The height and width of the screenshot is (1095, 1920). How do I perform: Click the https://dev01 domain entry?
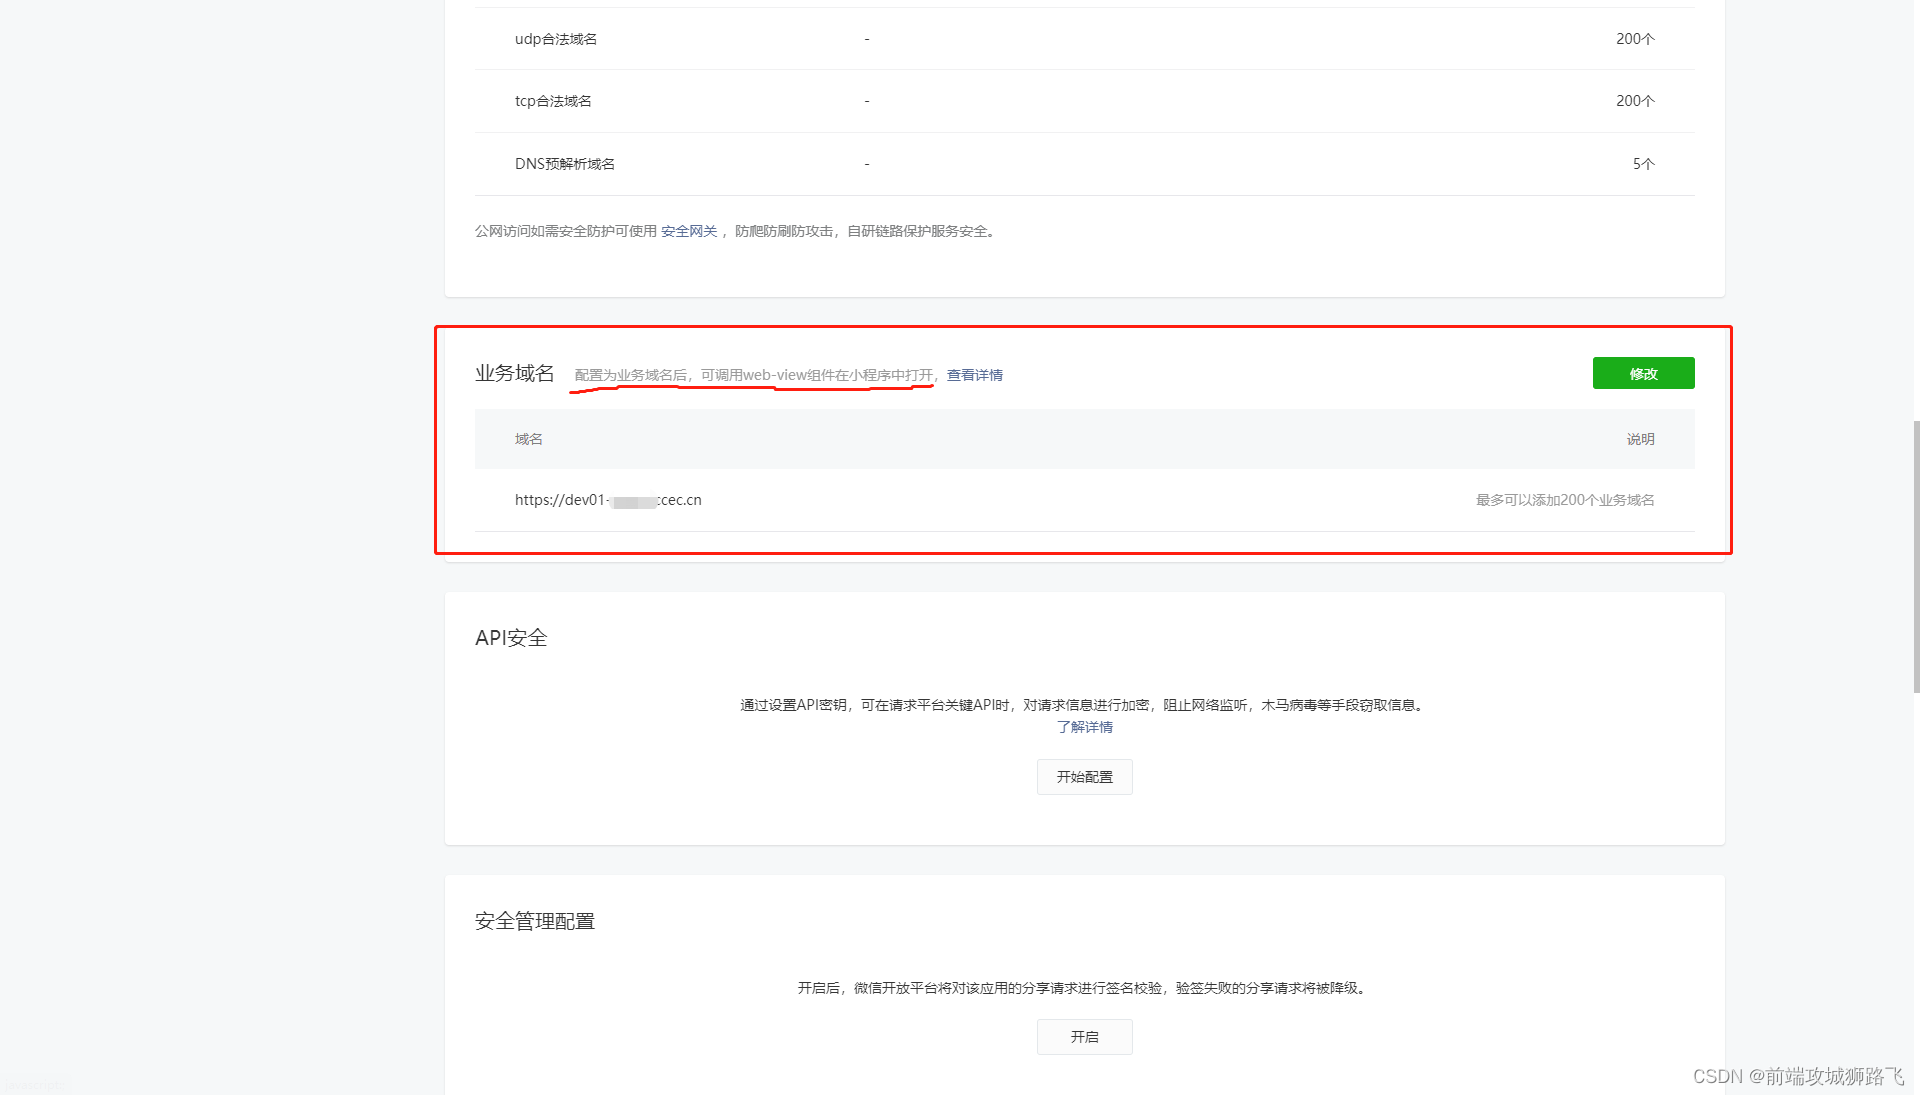click(608, 500)
